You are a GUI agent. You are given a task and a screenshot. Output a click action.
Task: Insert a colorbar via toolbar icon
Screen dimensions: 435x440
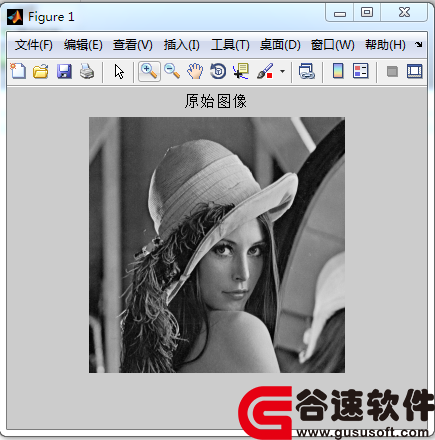click(x=338, y=71)
